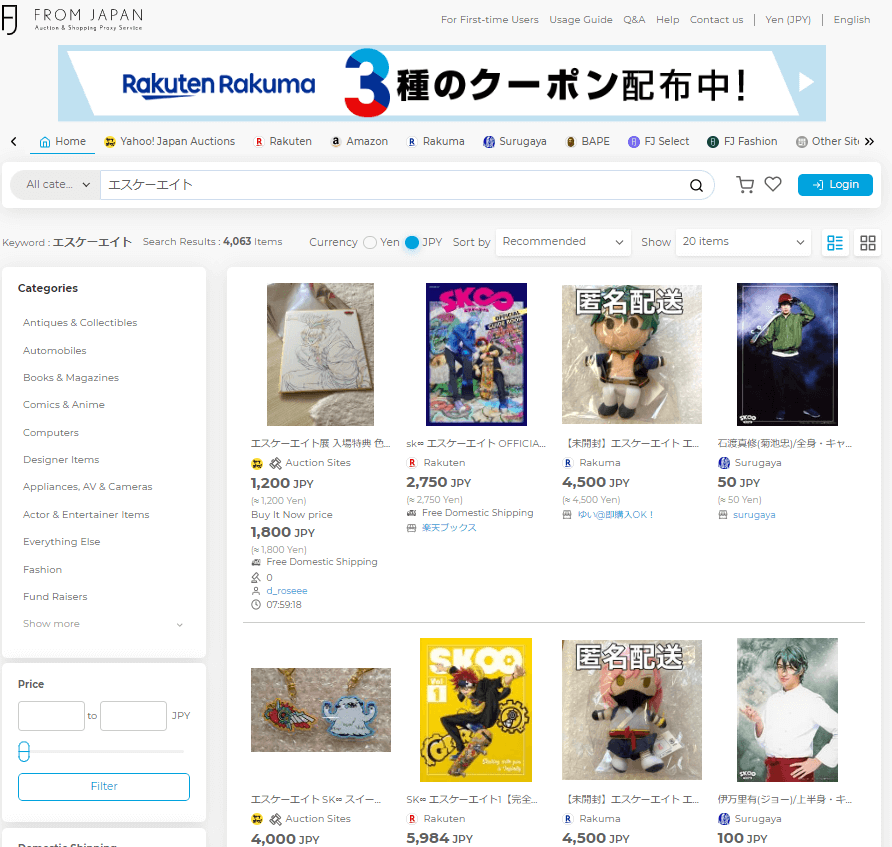Expand Show more categories
This screenshot has height=847, width=892.
pos(102,624)
